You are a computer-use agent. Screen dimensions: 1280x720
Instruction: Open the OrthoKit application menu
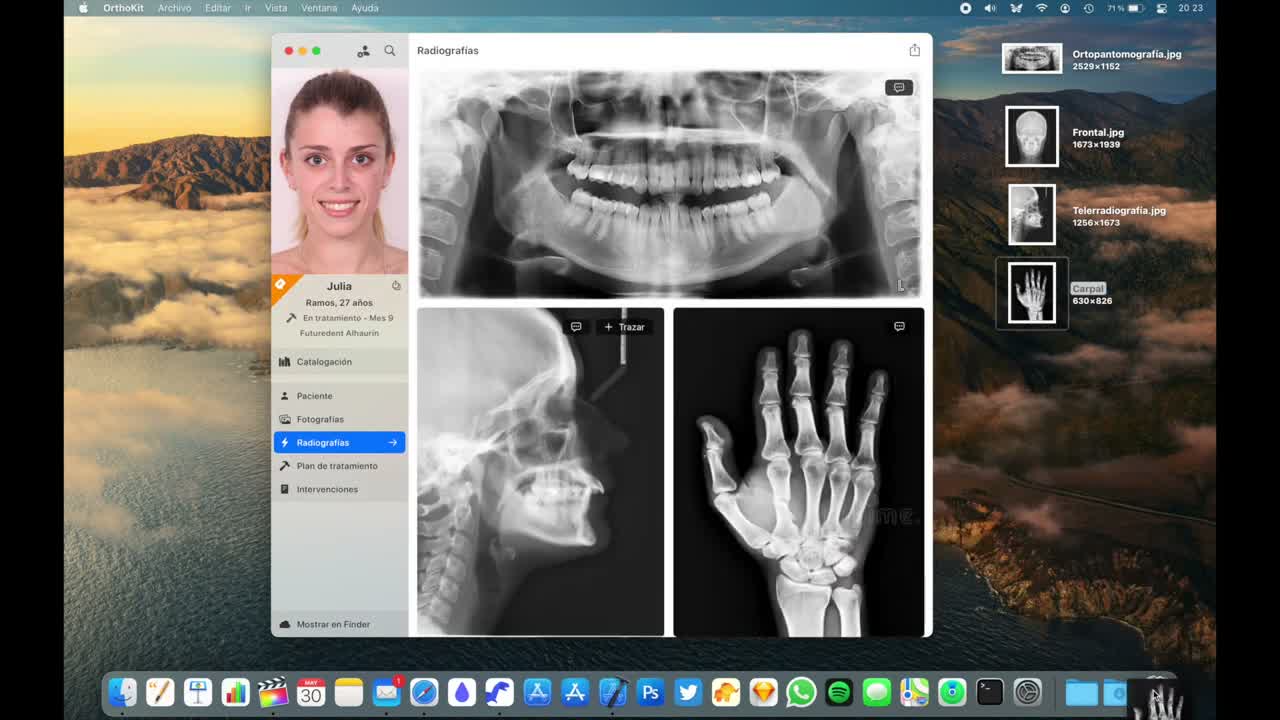click(x=123, y=8)
